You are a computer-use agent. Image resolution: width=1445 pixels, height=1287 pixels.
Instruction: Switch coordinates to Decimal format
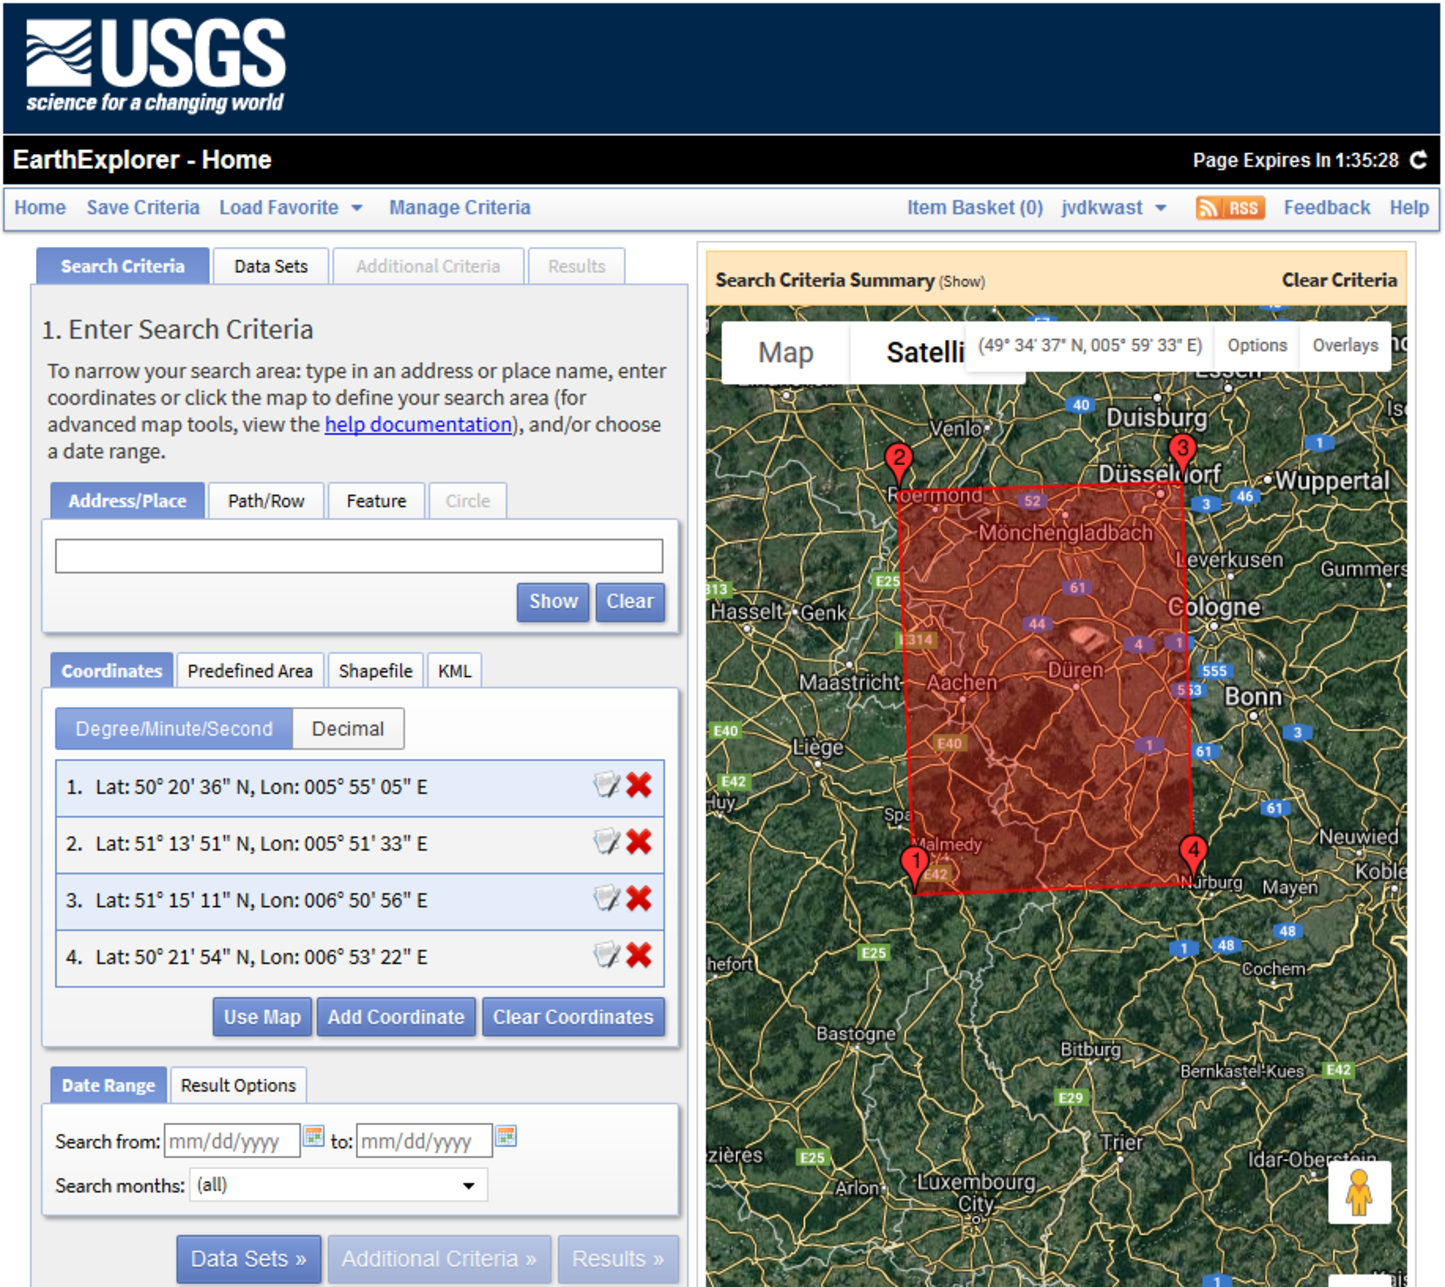pyautogui.click(x=347, y=729)
